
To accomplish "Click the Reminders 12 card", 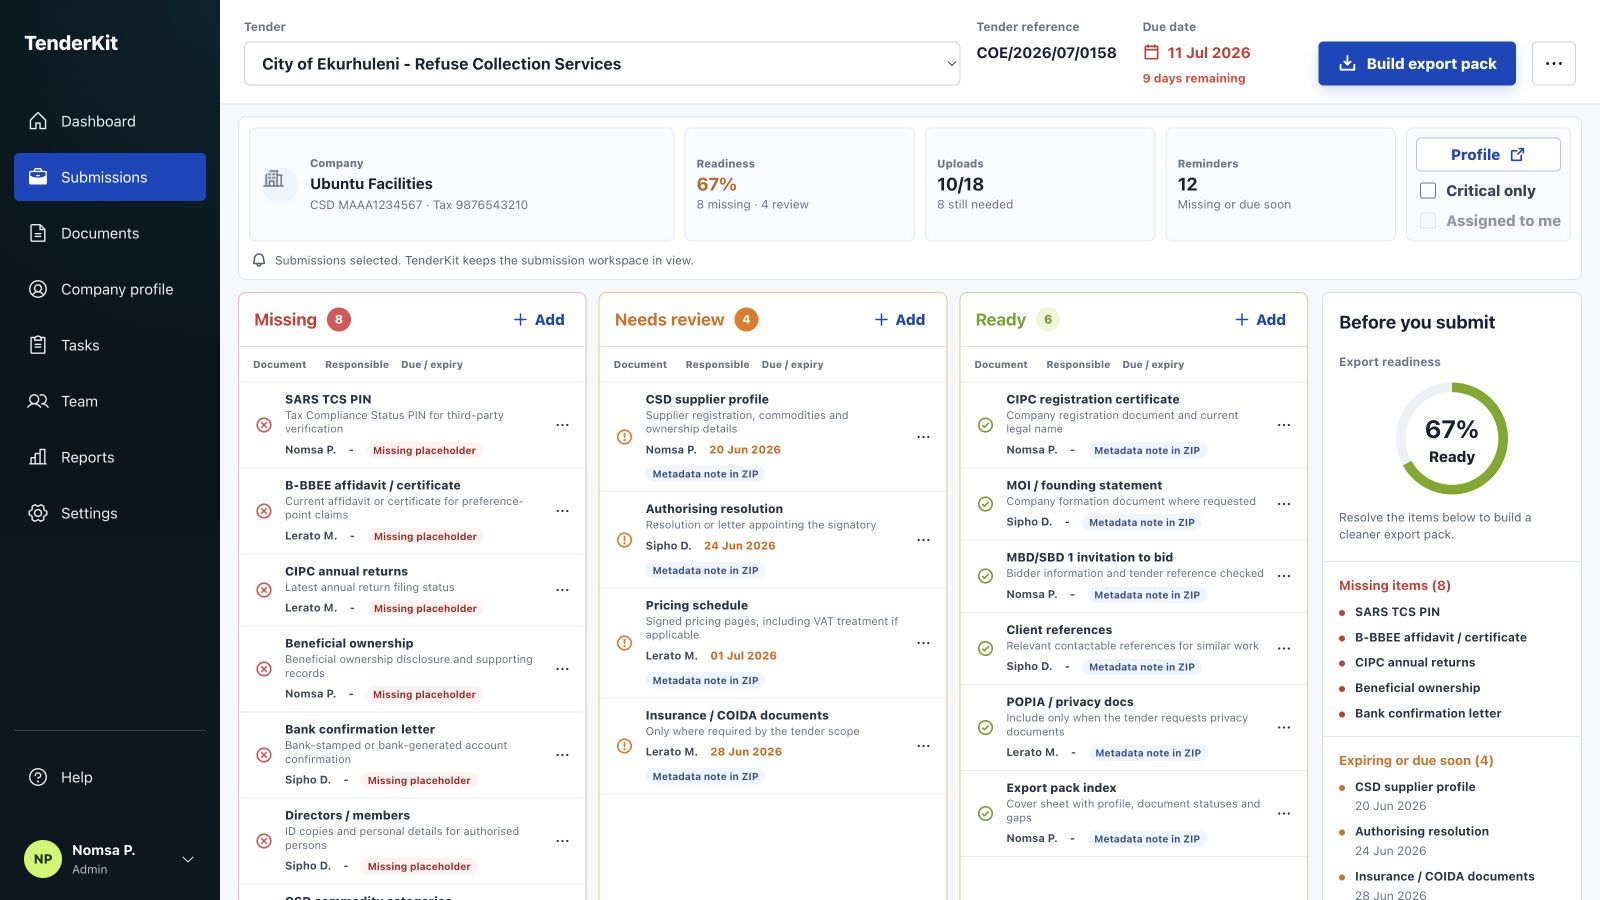I will click(1280, 184).
